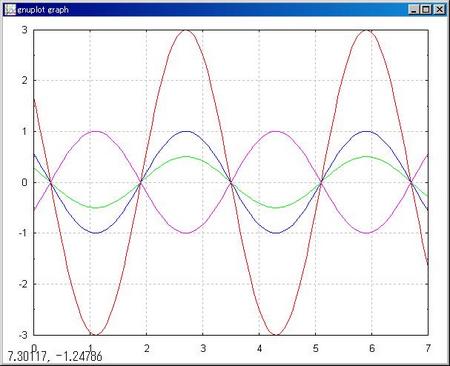
Task: Minimize the gnuplot graph window
Action: [x=414, y=10]
